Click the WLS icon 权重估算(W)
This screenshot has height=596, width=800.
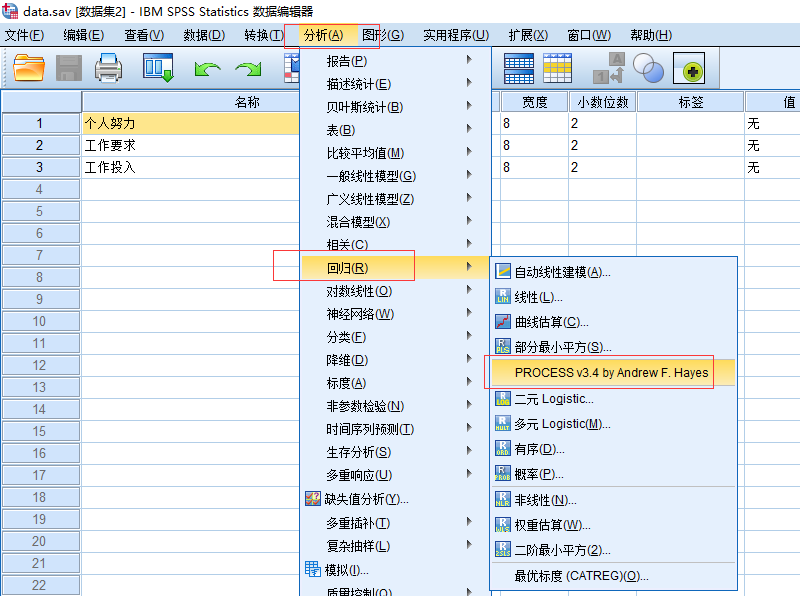tap(503, 525)
